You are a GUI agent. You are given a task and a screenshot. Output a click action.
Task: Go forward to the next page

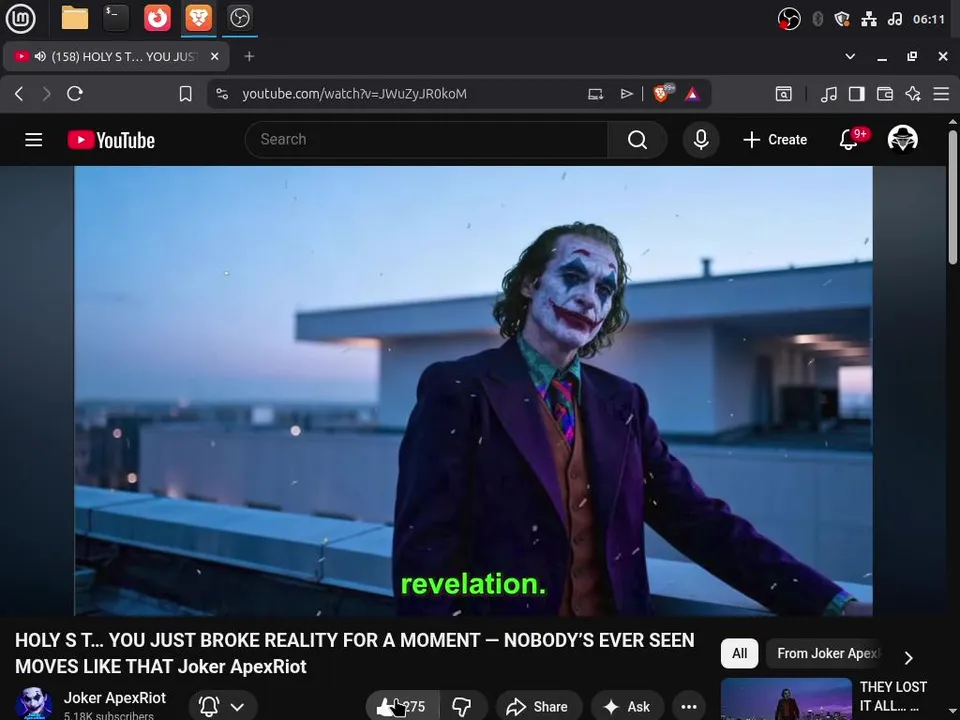click(47, 94)
